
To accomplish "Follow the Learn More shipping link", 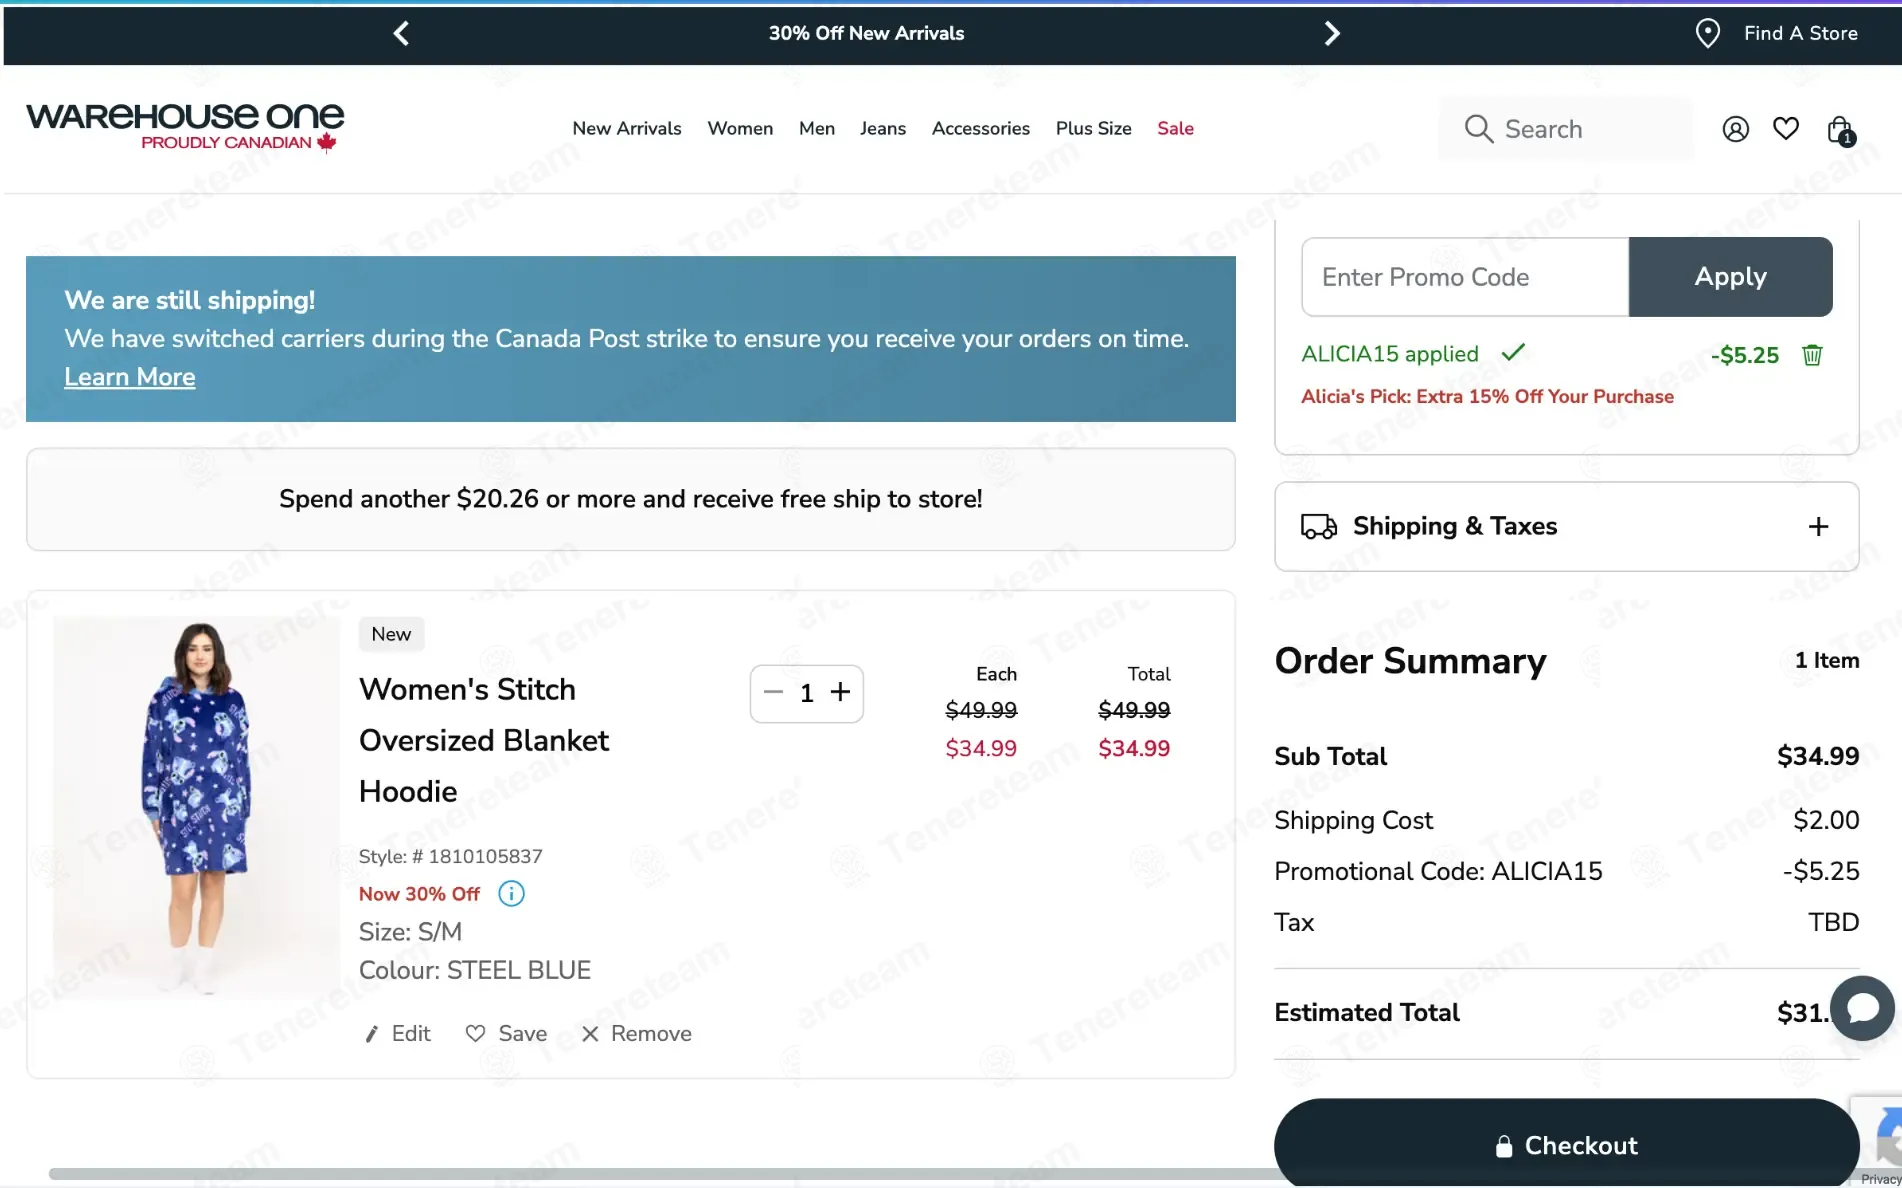I will (130, 377).
